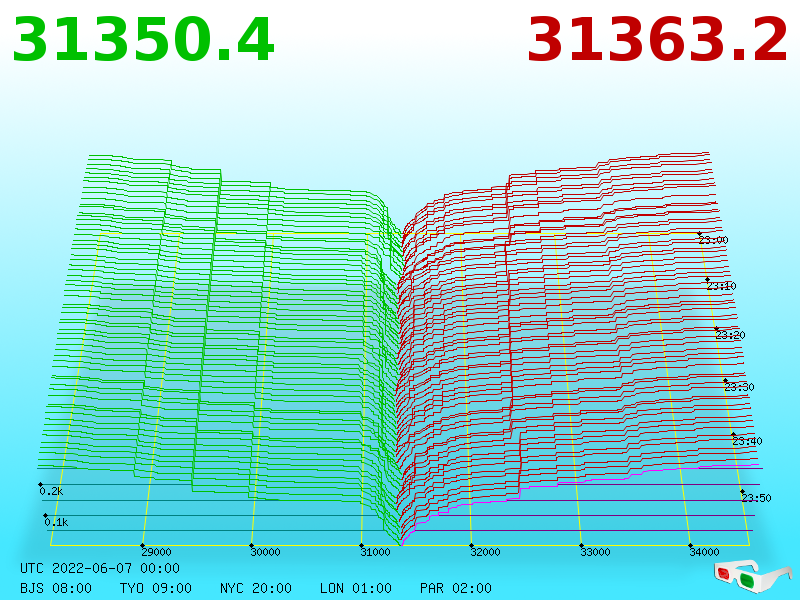Click the 33000 price axis label
This screenshot has height=600, width=800.
(x=595, y=552)
